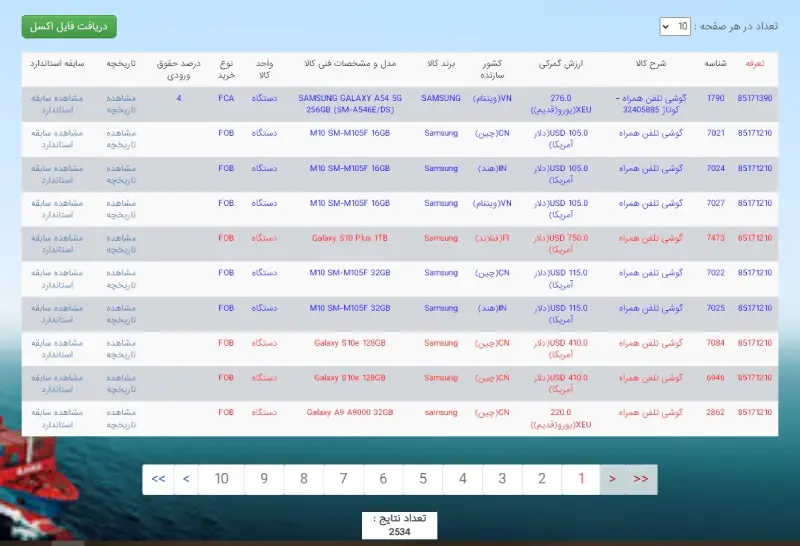Click the double-arrow button at pagination's right end

(x=641, y=479)
